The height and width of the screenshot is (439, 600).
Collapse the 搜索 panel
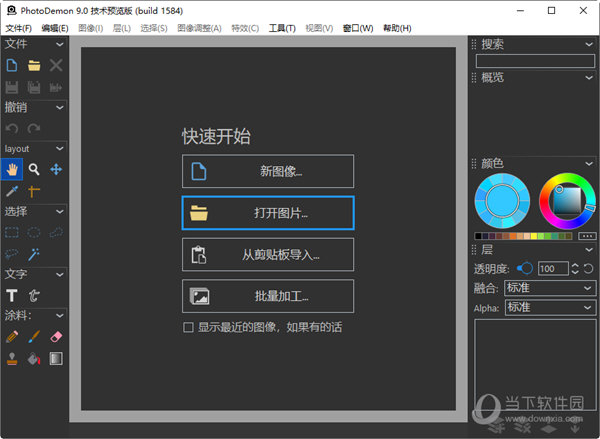coord(589,44)
